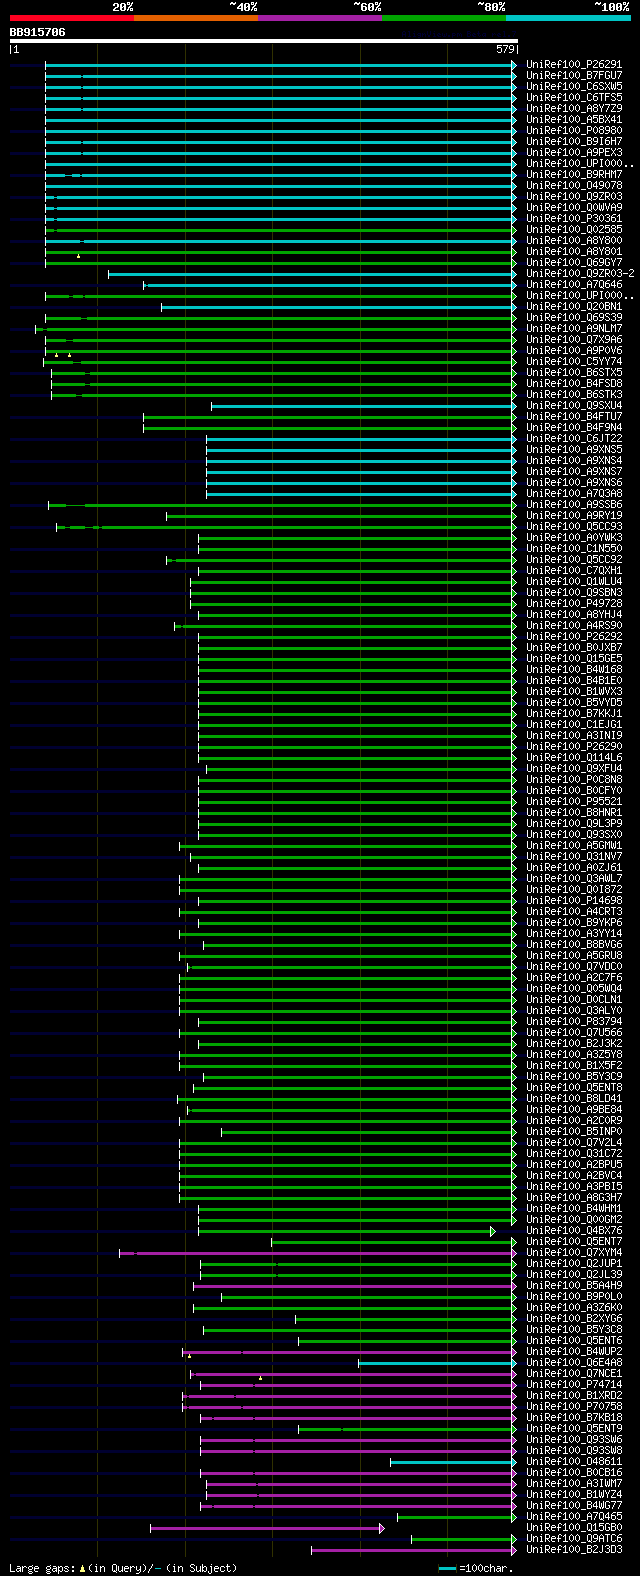Select the UniRef100_Q4BX76 label
640x1576 pixels.
point(574,1230)
